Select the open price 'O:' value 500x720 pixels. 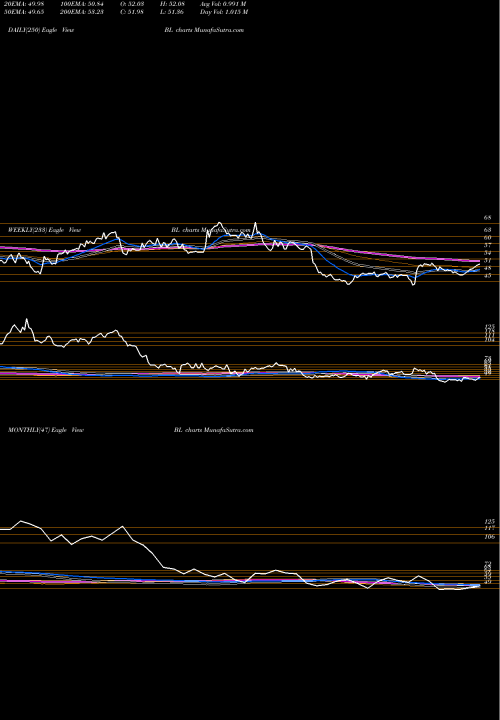point(133,4)
